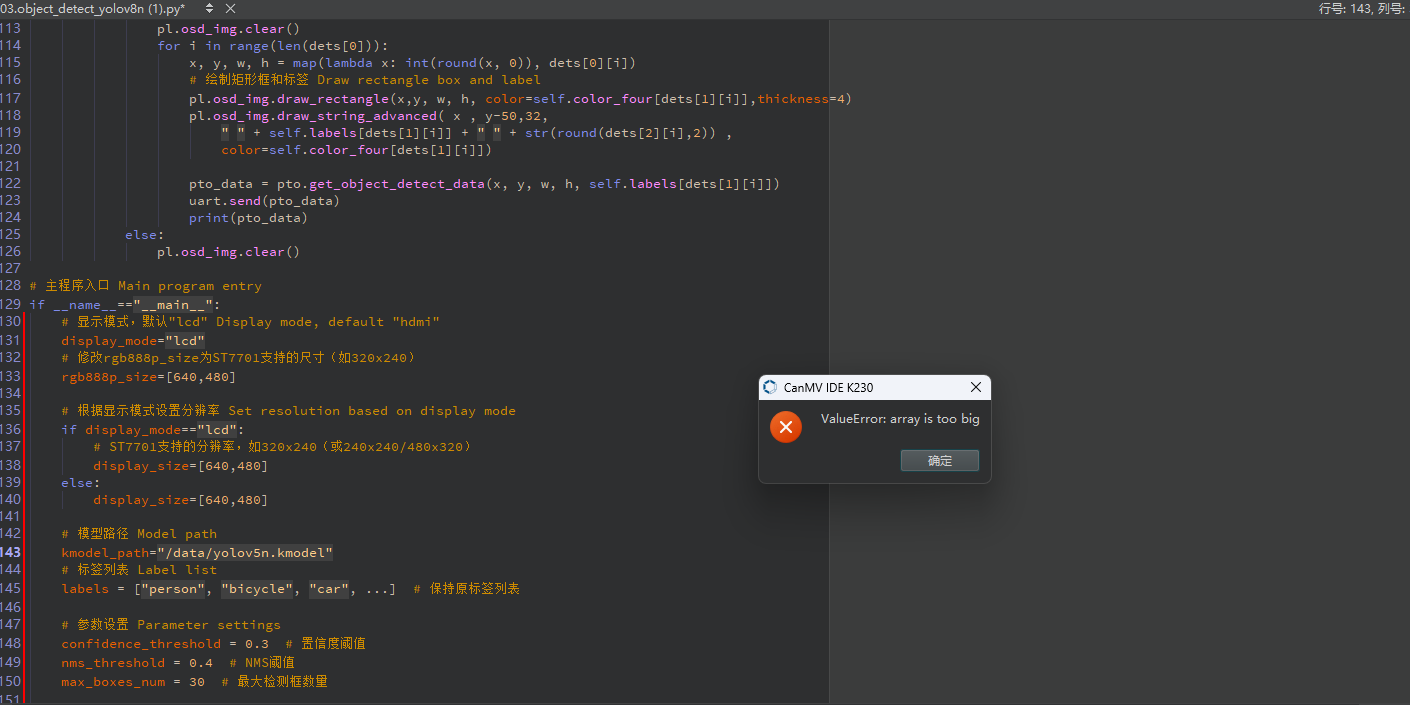This screenshot has width=1410, height=705.
Task: Click the uart.send(pto_data) statement
Action: (264, 200)
